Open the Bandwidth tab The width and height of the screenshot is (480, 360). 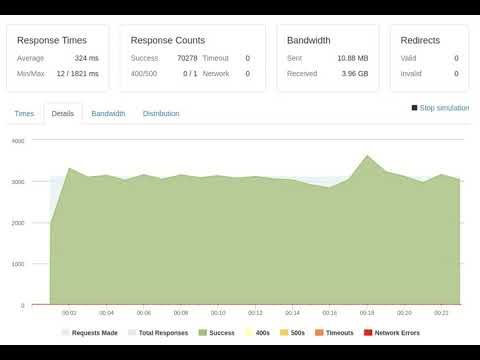(x=108, y=114)
